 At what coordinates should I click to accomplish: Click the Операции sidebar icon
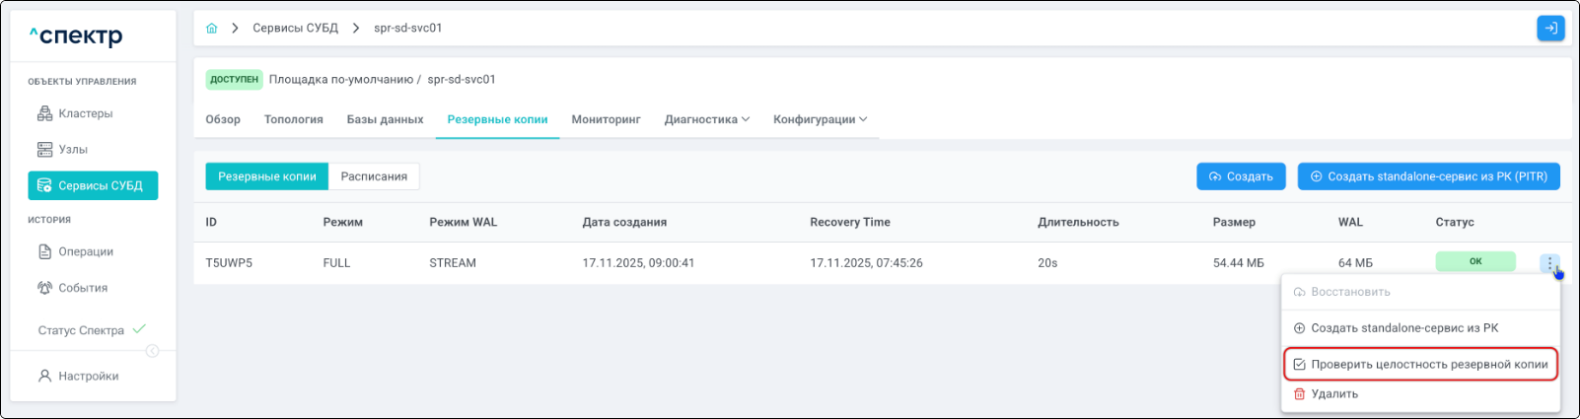(44, 252)
